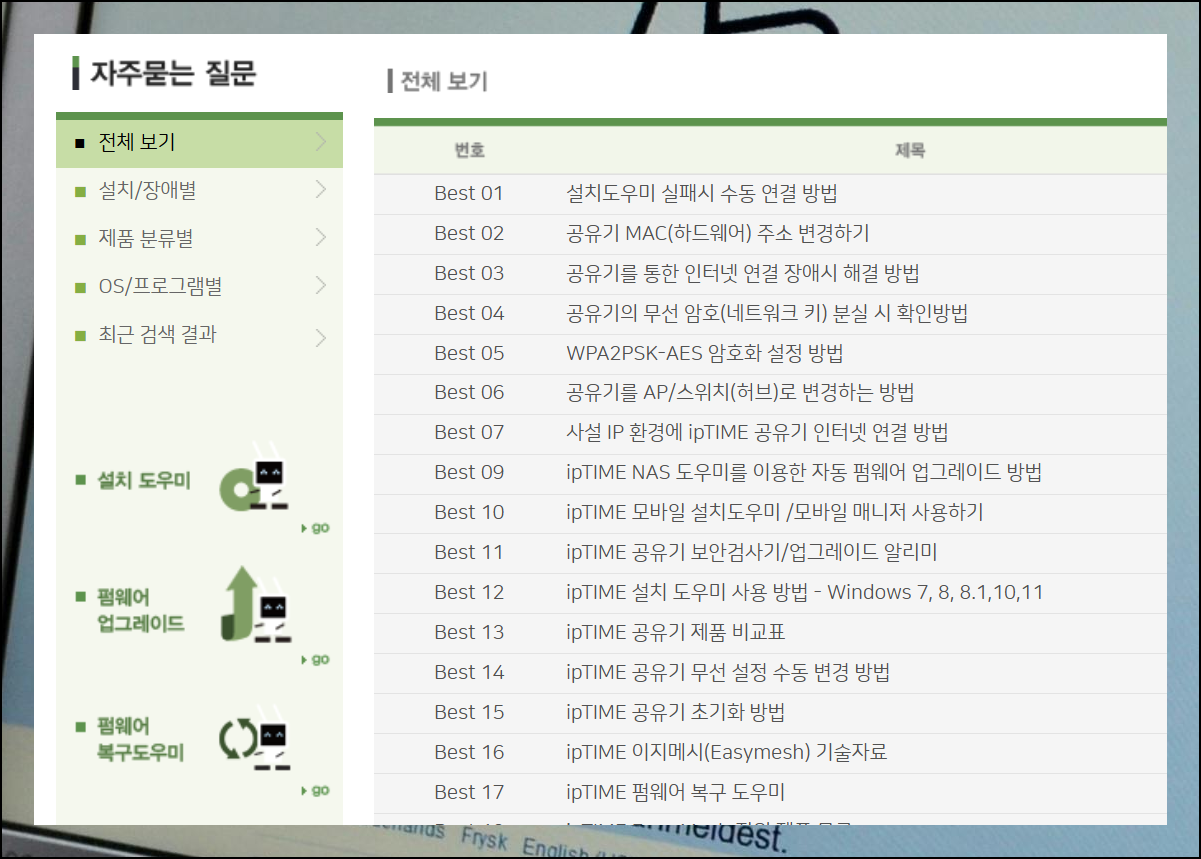
Task: Click the Best 10 number cell
Action: 469,512
